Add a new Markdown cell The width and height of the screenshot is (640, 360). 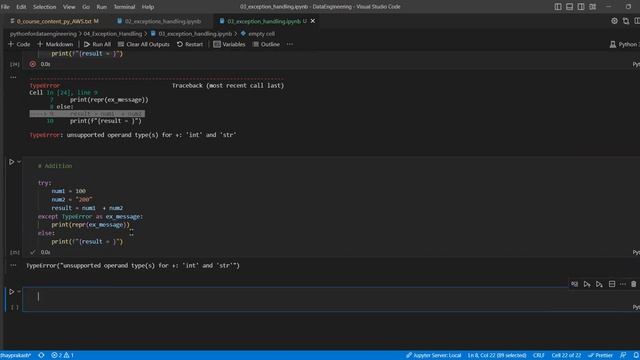point(55,44)
